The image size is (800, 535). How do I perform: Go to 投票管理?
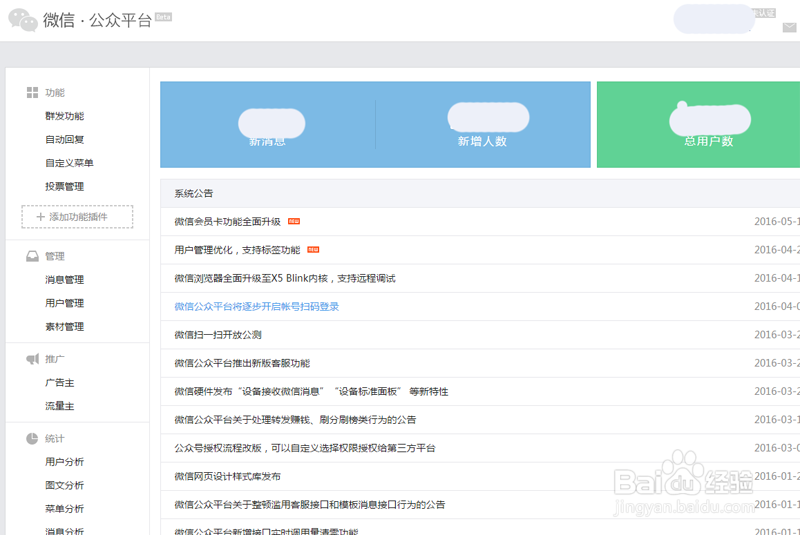tap(65, 186)
